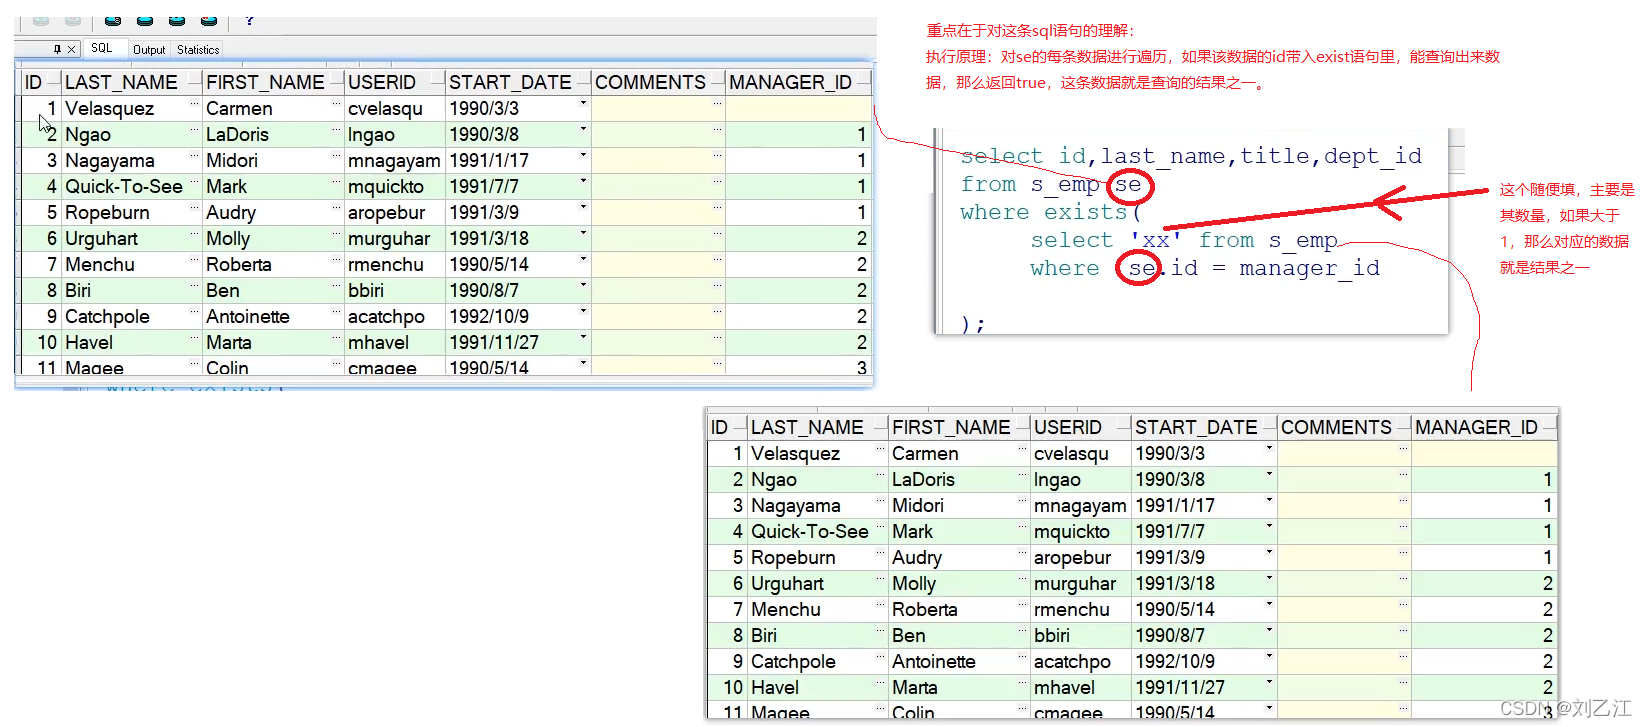Select the murguhar cell in lower grid
This screenshot has width=1647, height=727.
pyautogui.click(x=1081, y=583)
